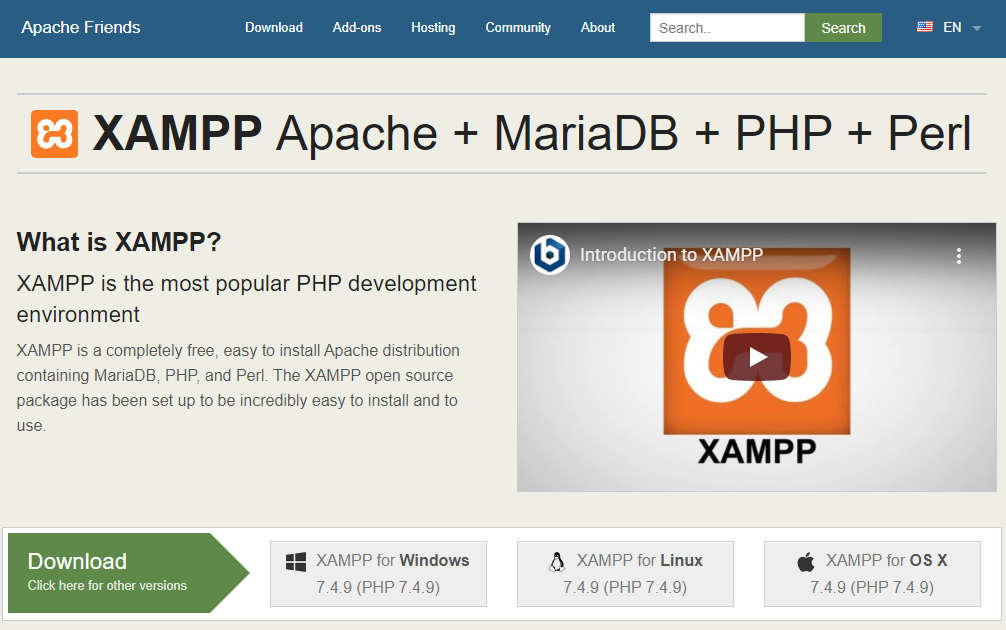Click the Linux penguin icon
1006x630 pixels.
click(x=557, y=562)
